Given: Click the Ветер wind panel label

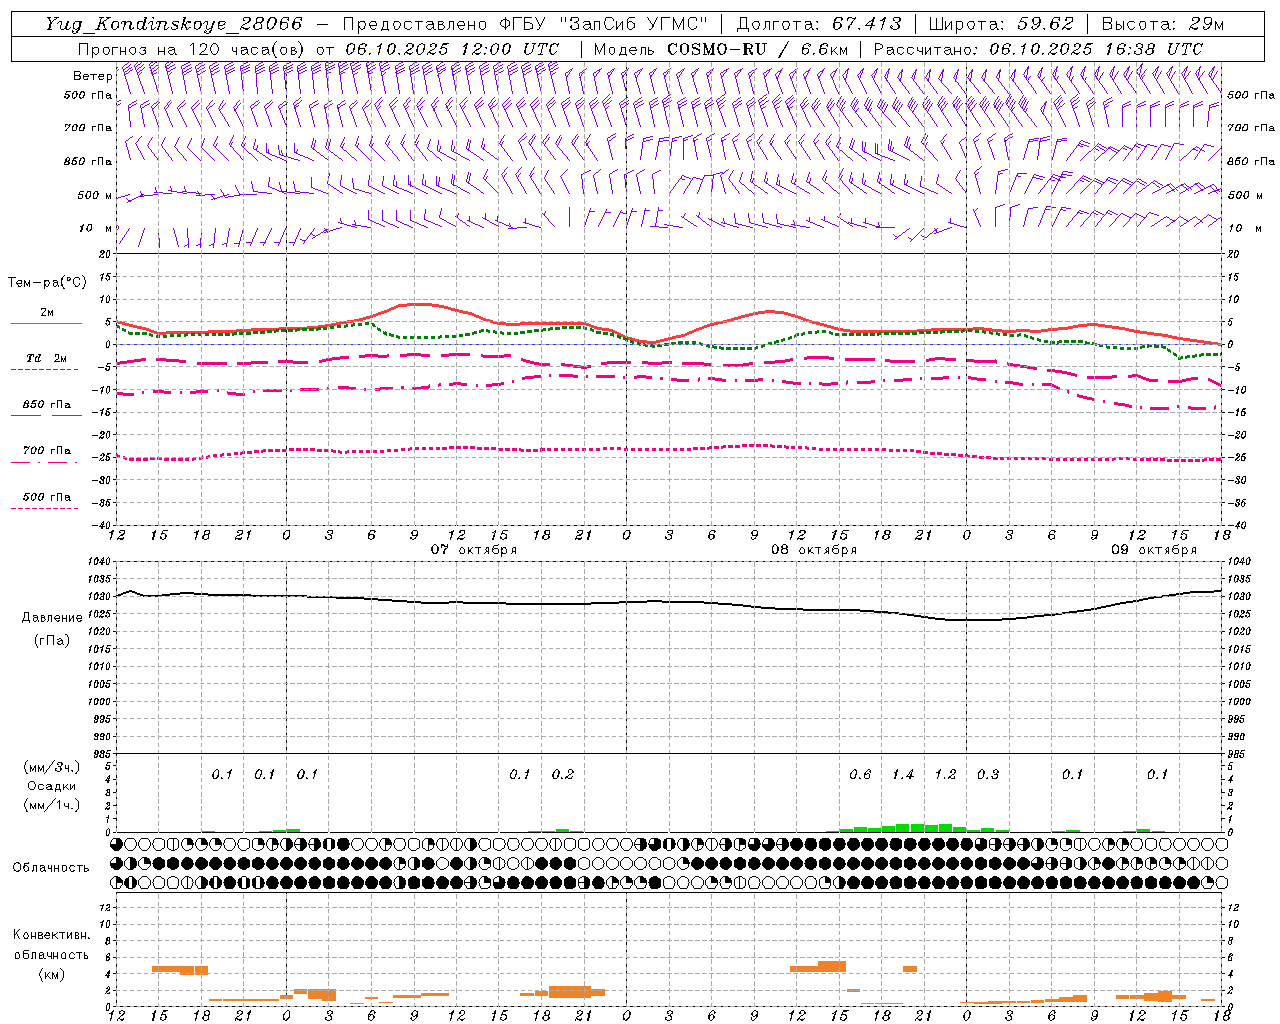Looking at the screenshot, I should (92, 76).
